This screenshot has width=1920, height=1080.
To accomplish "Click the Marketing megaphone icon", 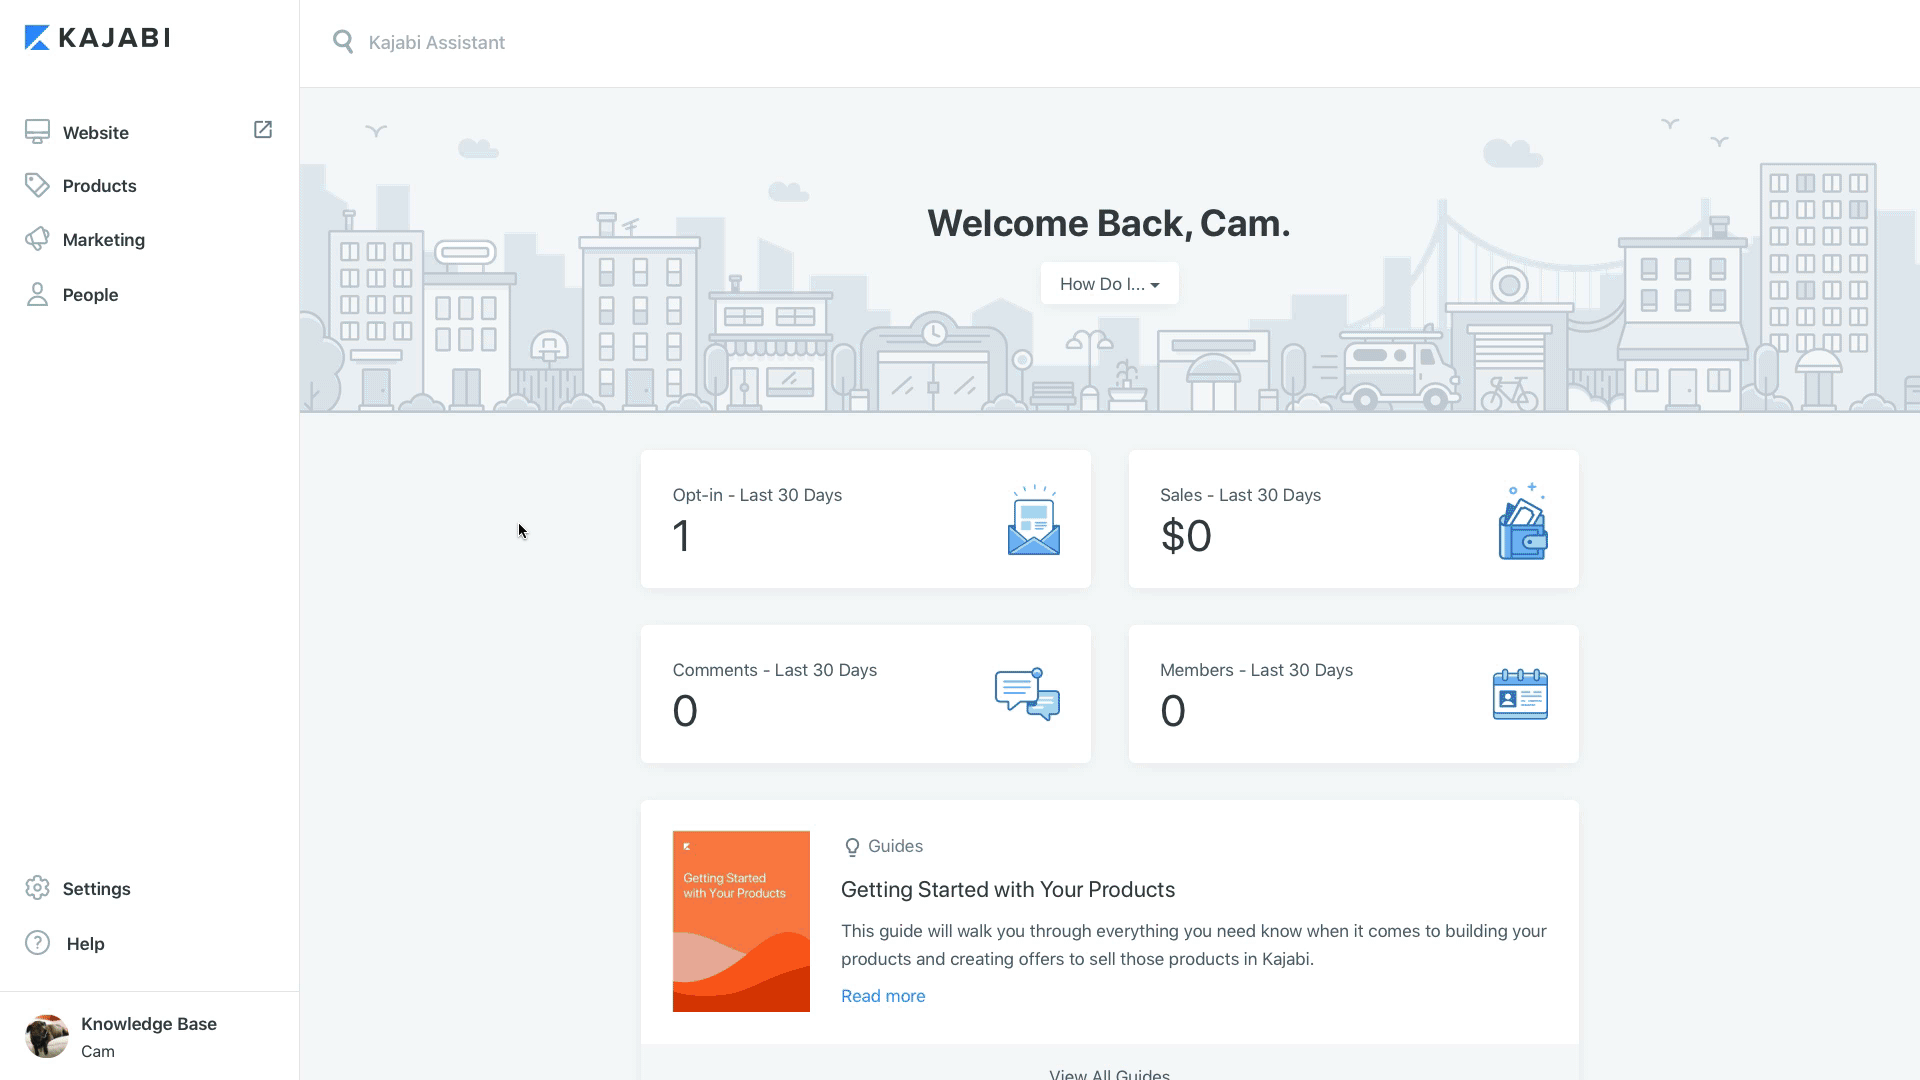I will click(37, 239).
